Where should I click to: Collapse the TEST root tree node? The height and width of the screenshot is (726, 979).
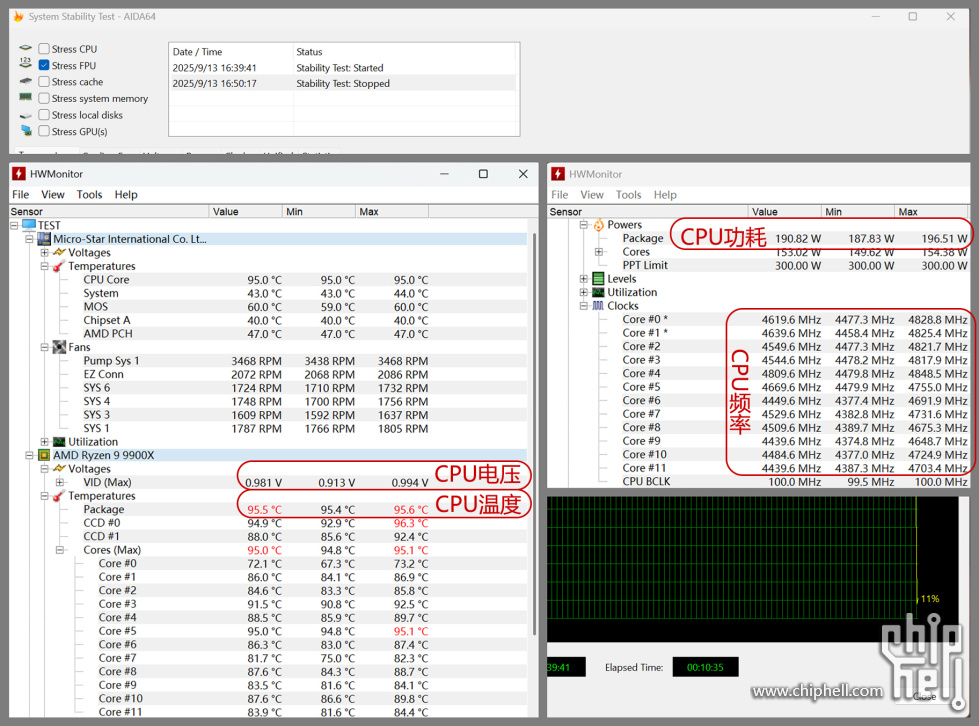click(x=14, y=225)
